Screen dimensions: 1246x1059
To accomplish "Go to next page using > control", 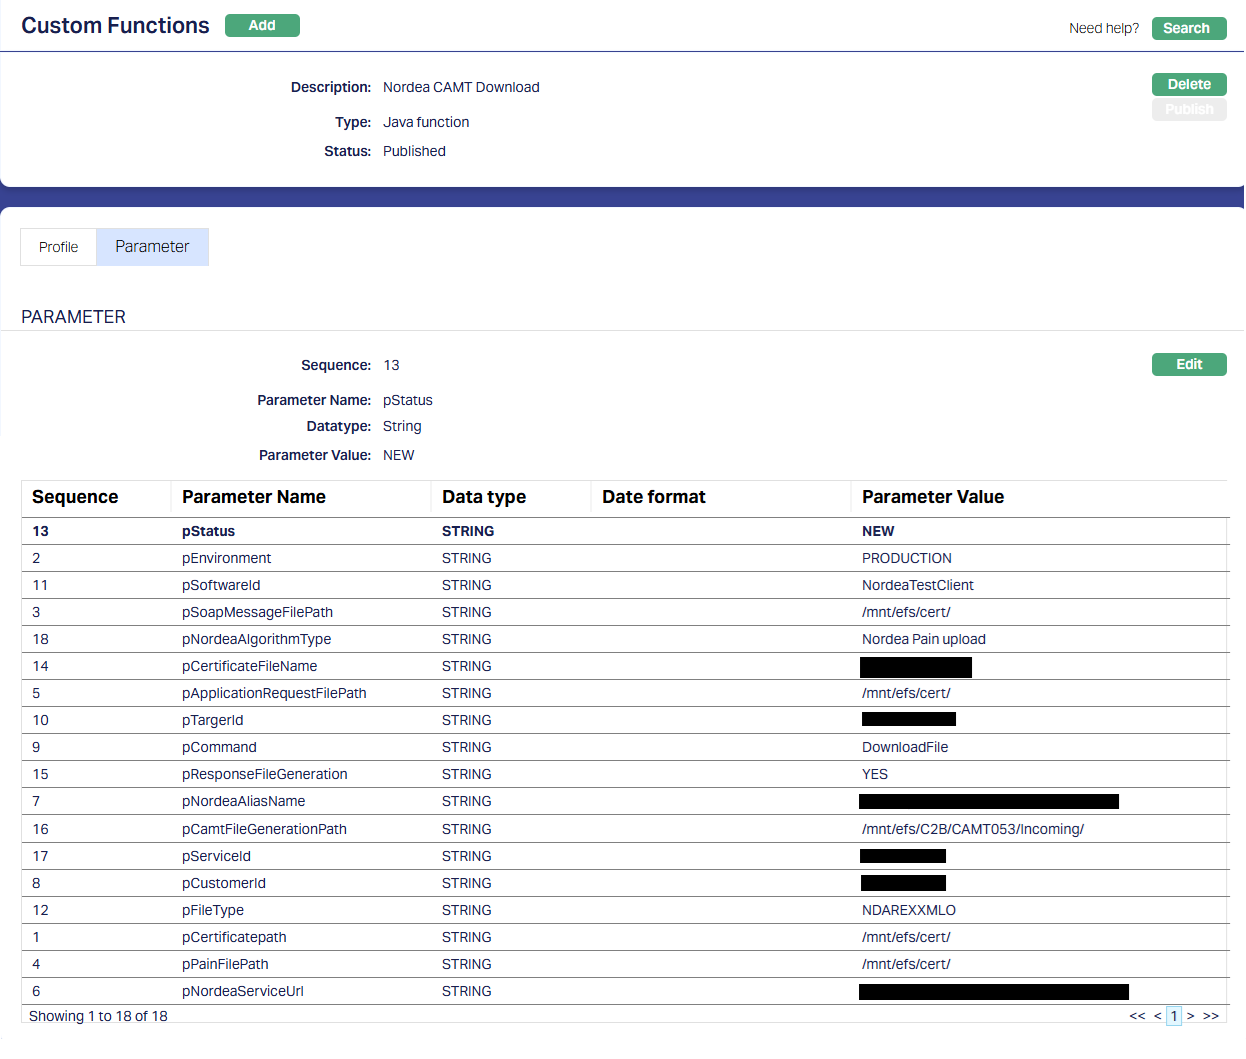I will pos(1191,1016).
